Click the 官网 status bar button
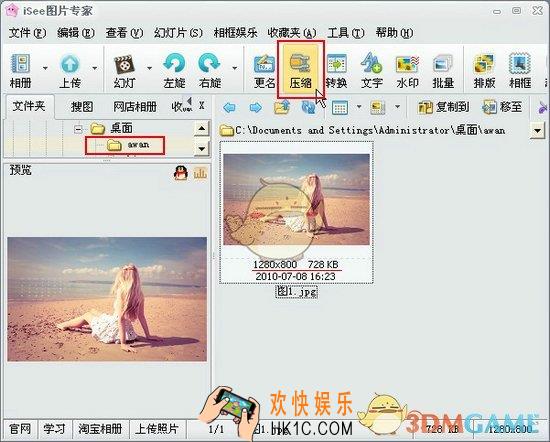550x442 pixels. [x=20, y=429]
